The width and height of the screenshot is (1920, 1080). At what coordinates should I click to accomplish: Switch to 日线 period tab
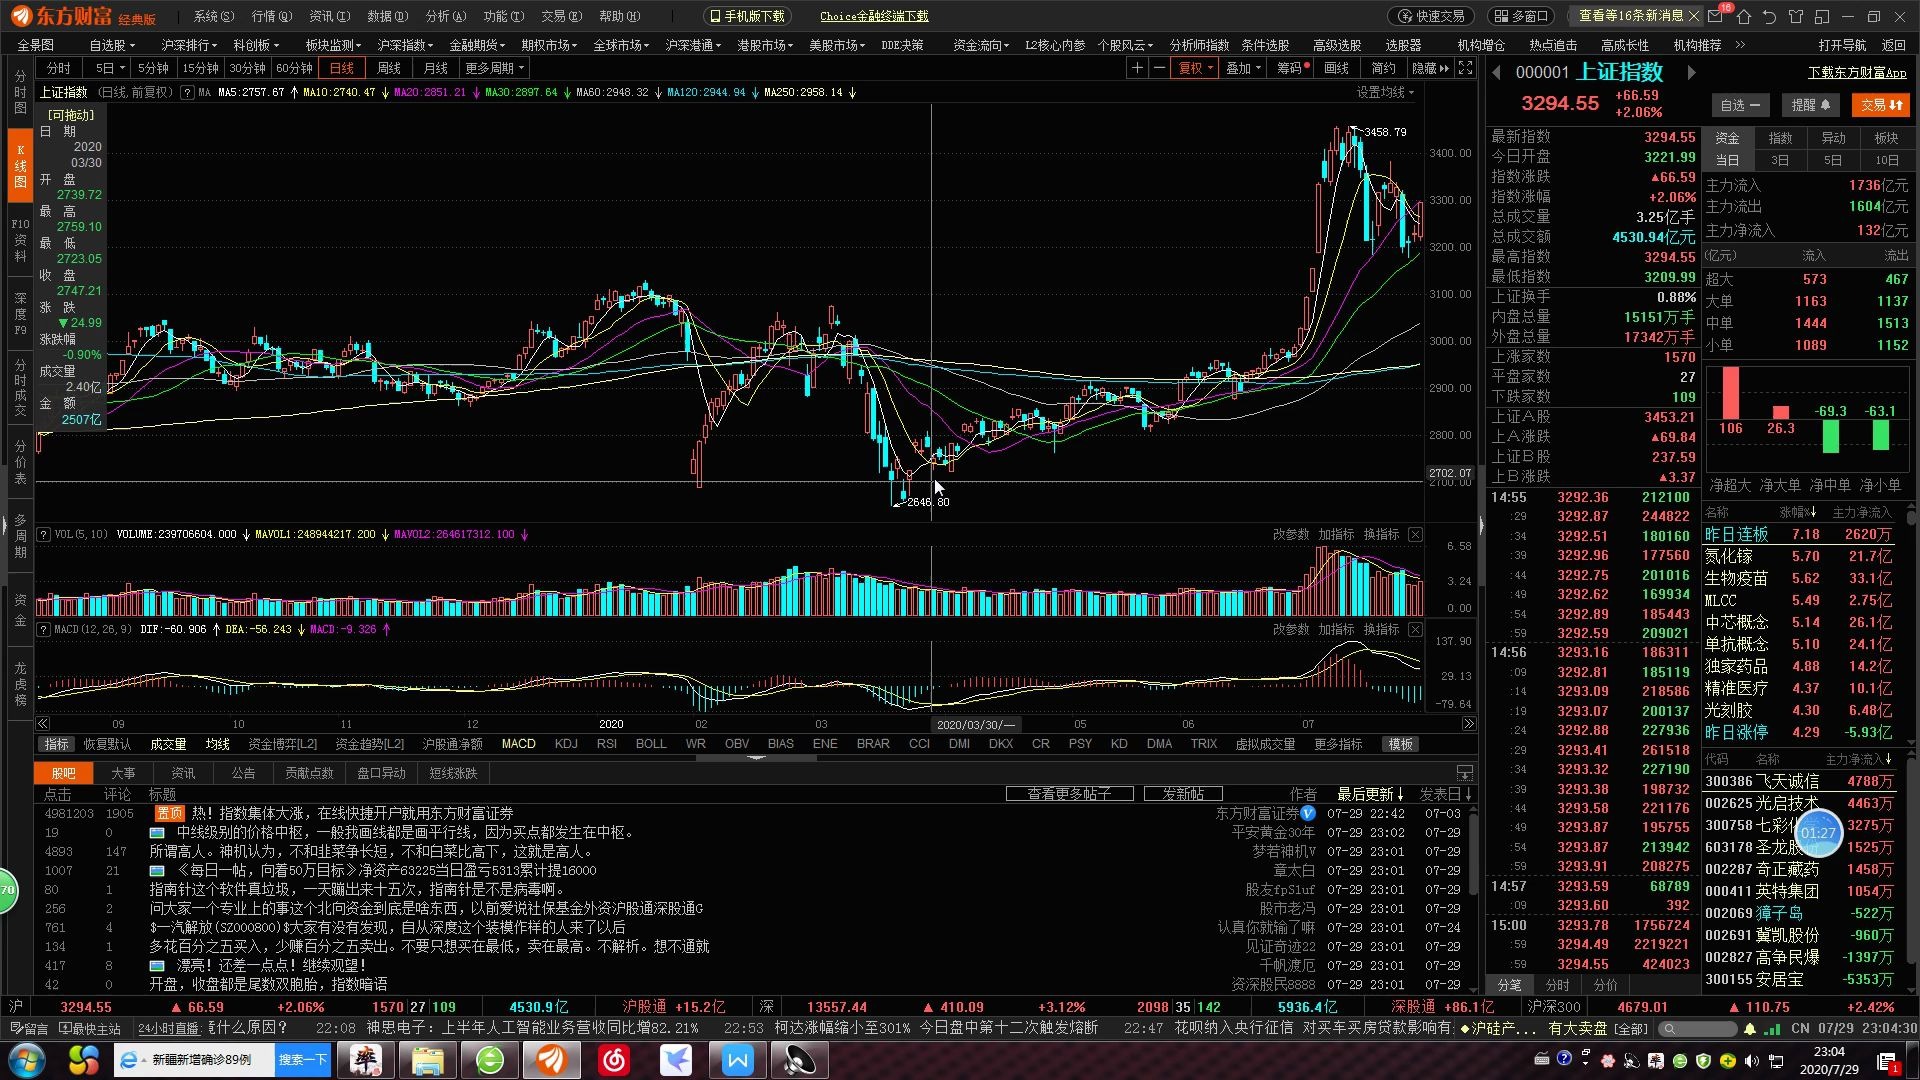[342, 68]
